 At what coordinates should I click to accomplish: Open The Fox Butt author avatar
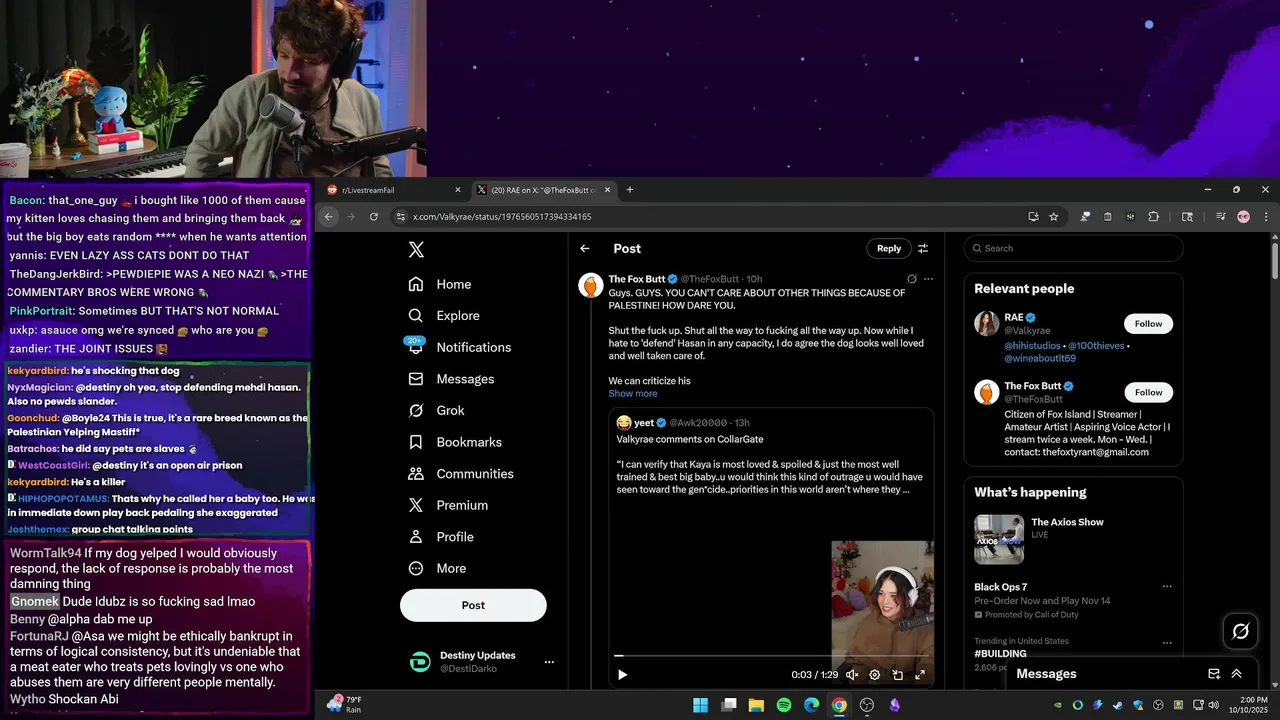pos(591,285)
